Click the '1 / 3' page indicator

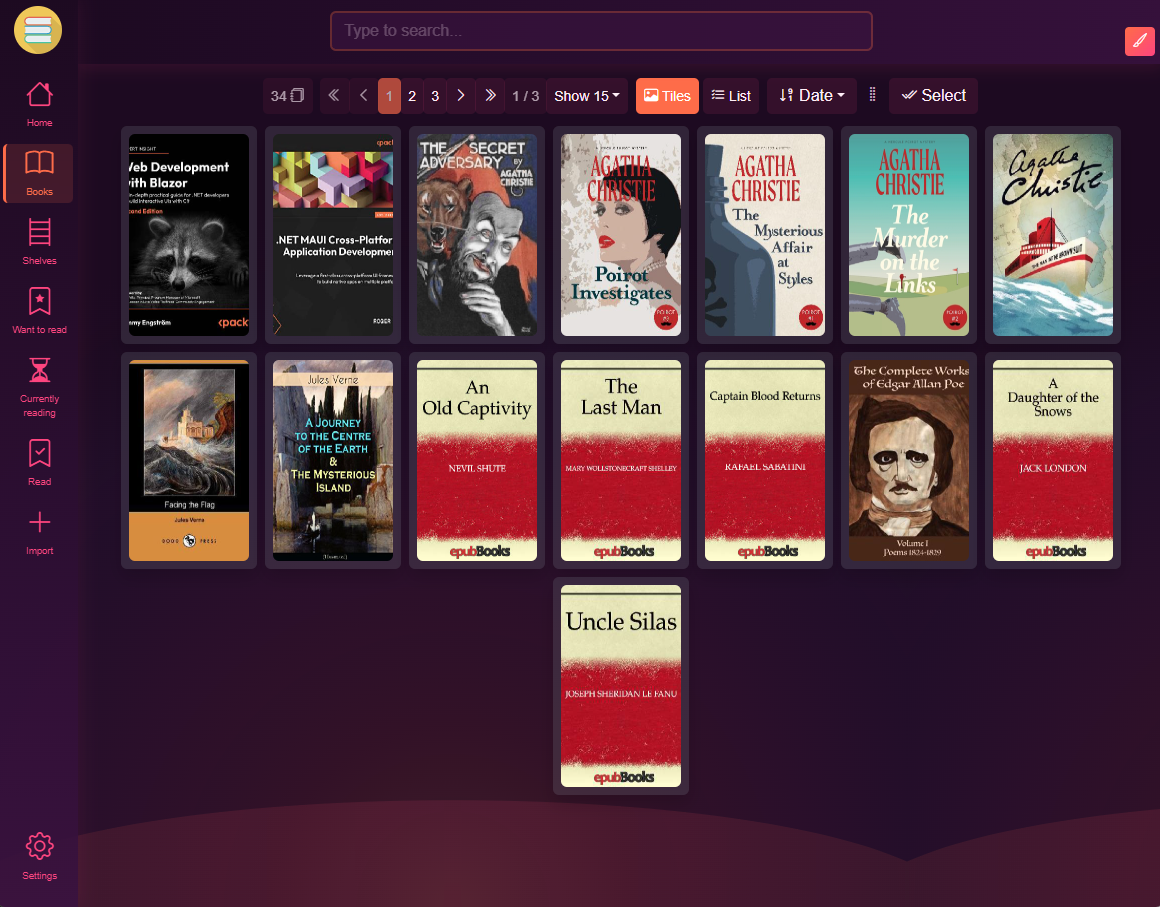525,96
